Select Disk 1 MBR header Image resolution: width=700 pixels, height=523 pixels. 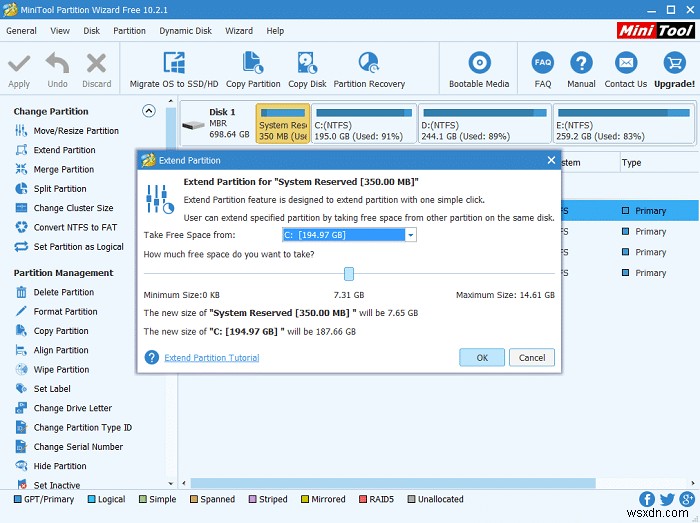click(217, 124)
